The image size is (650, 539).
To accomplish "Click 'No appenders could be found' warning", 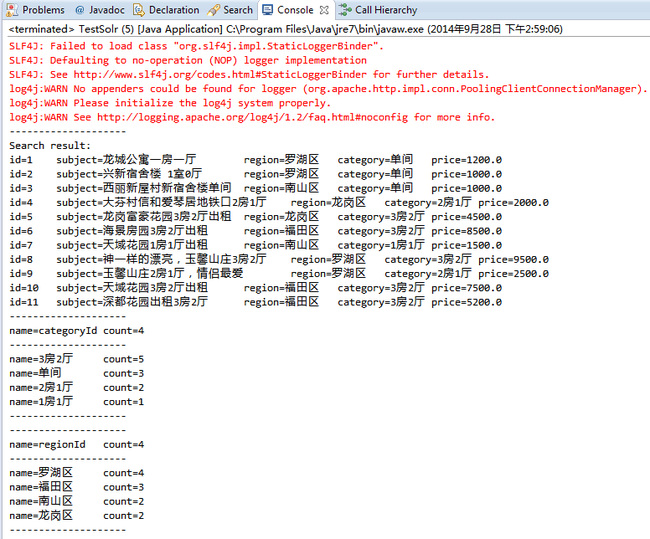I will pyautogui.click(x=328, y=89).
